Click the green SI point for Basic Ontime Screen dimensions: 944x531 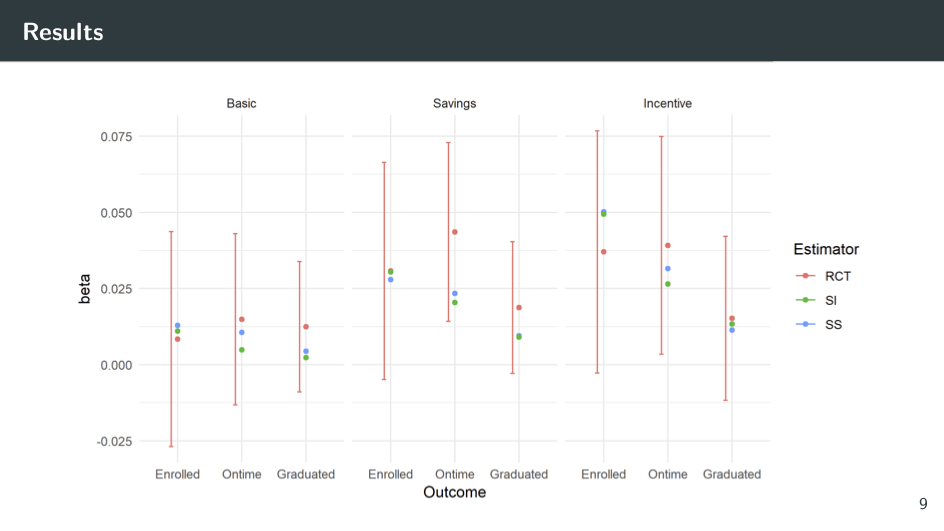[242, 350]
